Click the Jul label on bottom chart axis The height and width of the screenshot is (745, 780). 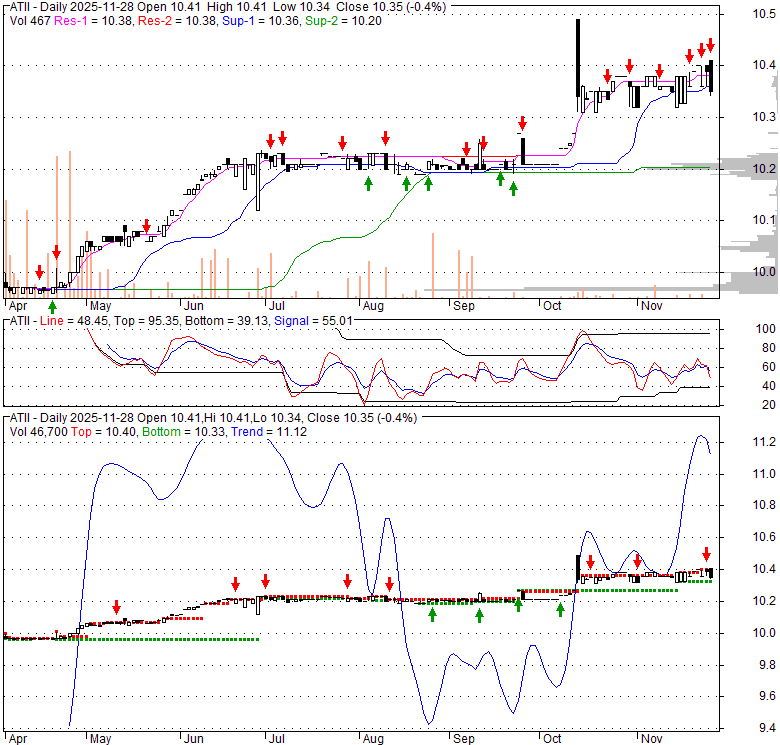(275, 738)
